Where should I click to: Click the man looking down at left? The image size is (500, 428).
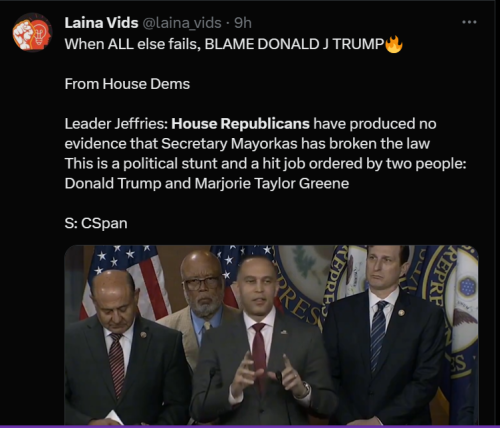(x=123, y=347)
